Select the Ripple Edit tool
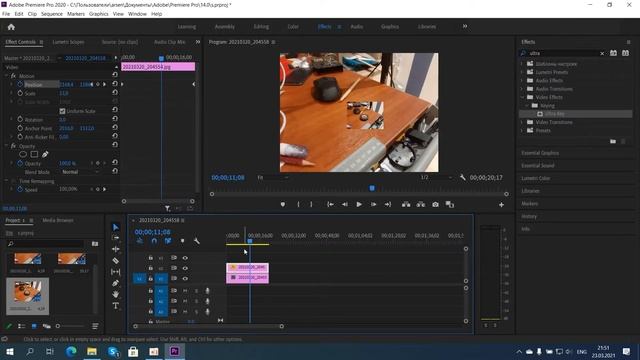Viewport: 640px width, 360px height. [x=116, y=249]
